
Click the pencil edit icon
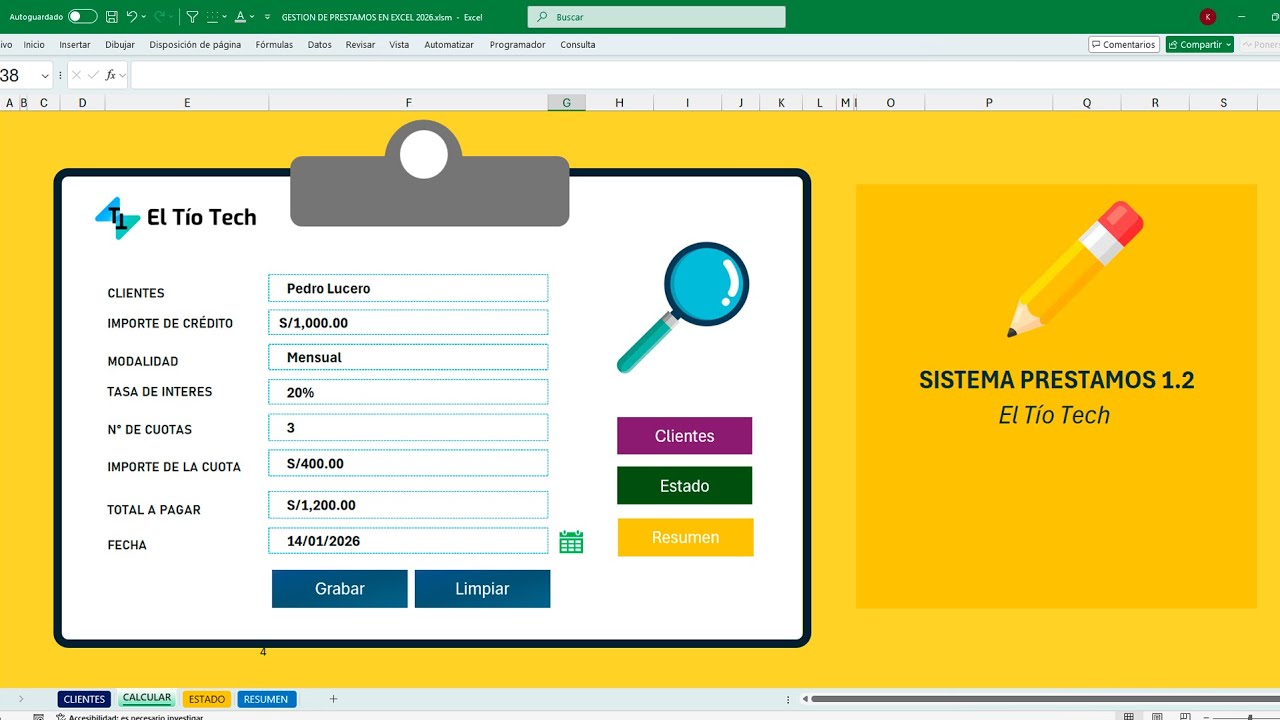coord(1075,269)
